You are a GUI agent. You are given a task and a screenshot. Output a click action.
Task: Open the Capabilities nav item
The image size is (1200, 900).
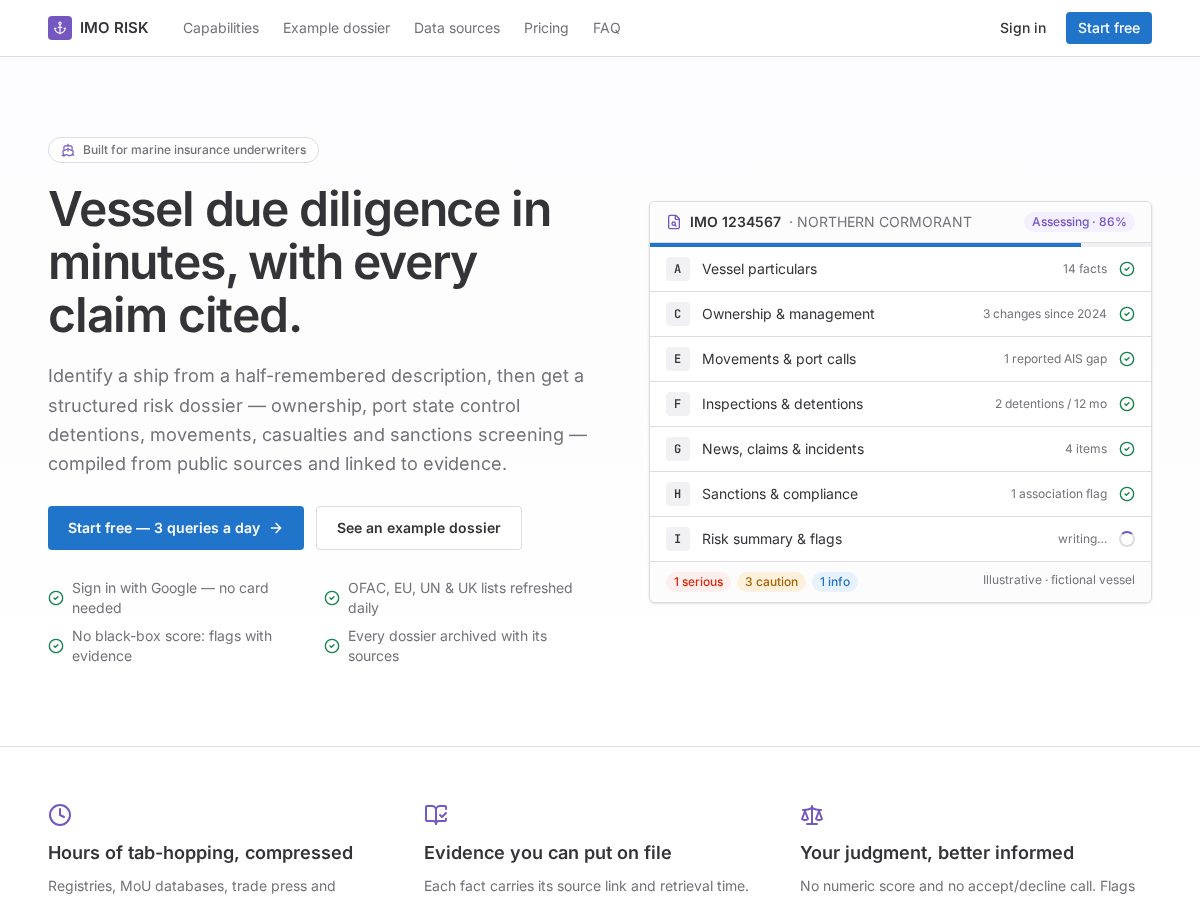[x=221, y=28]
